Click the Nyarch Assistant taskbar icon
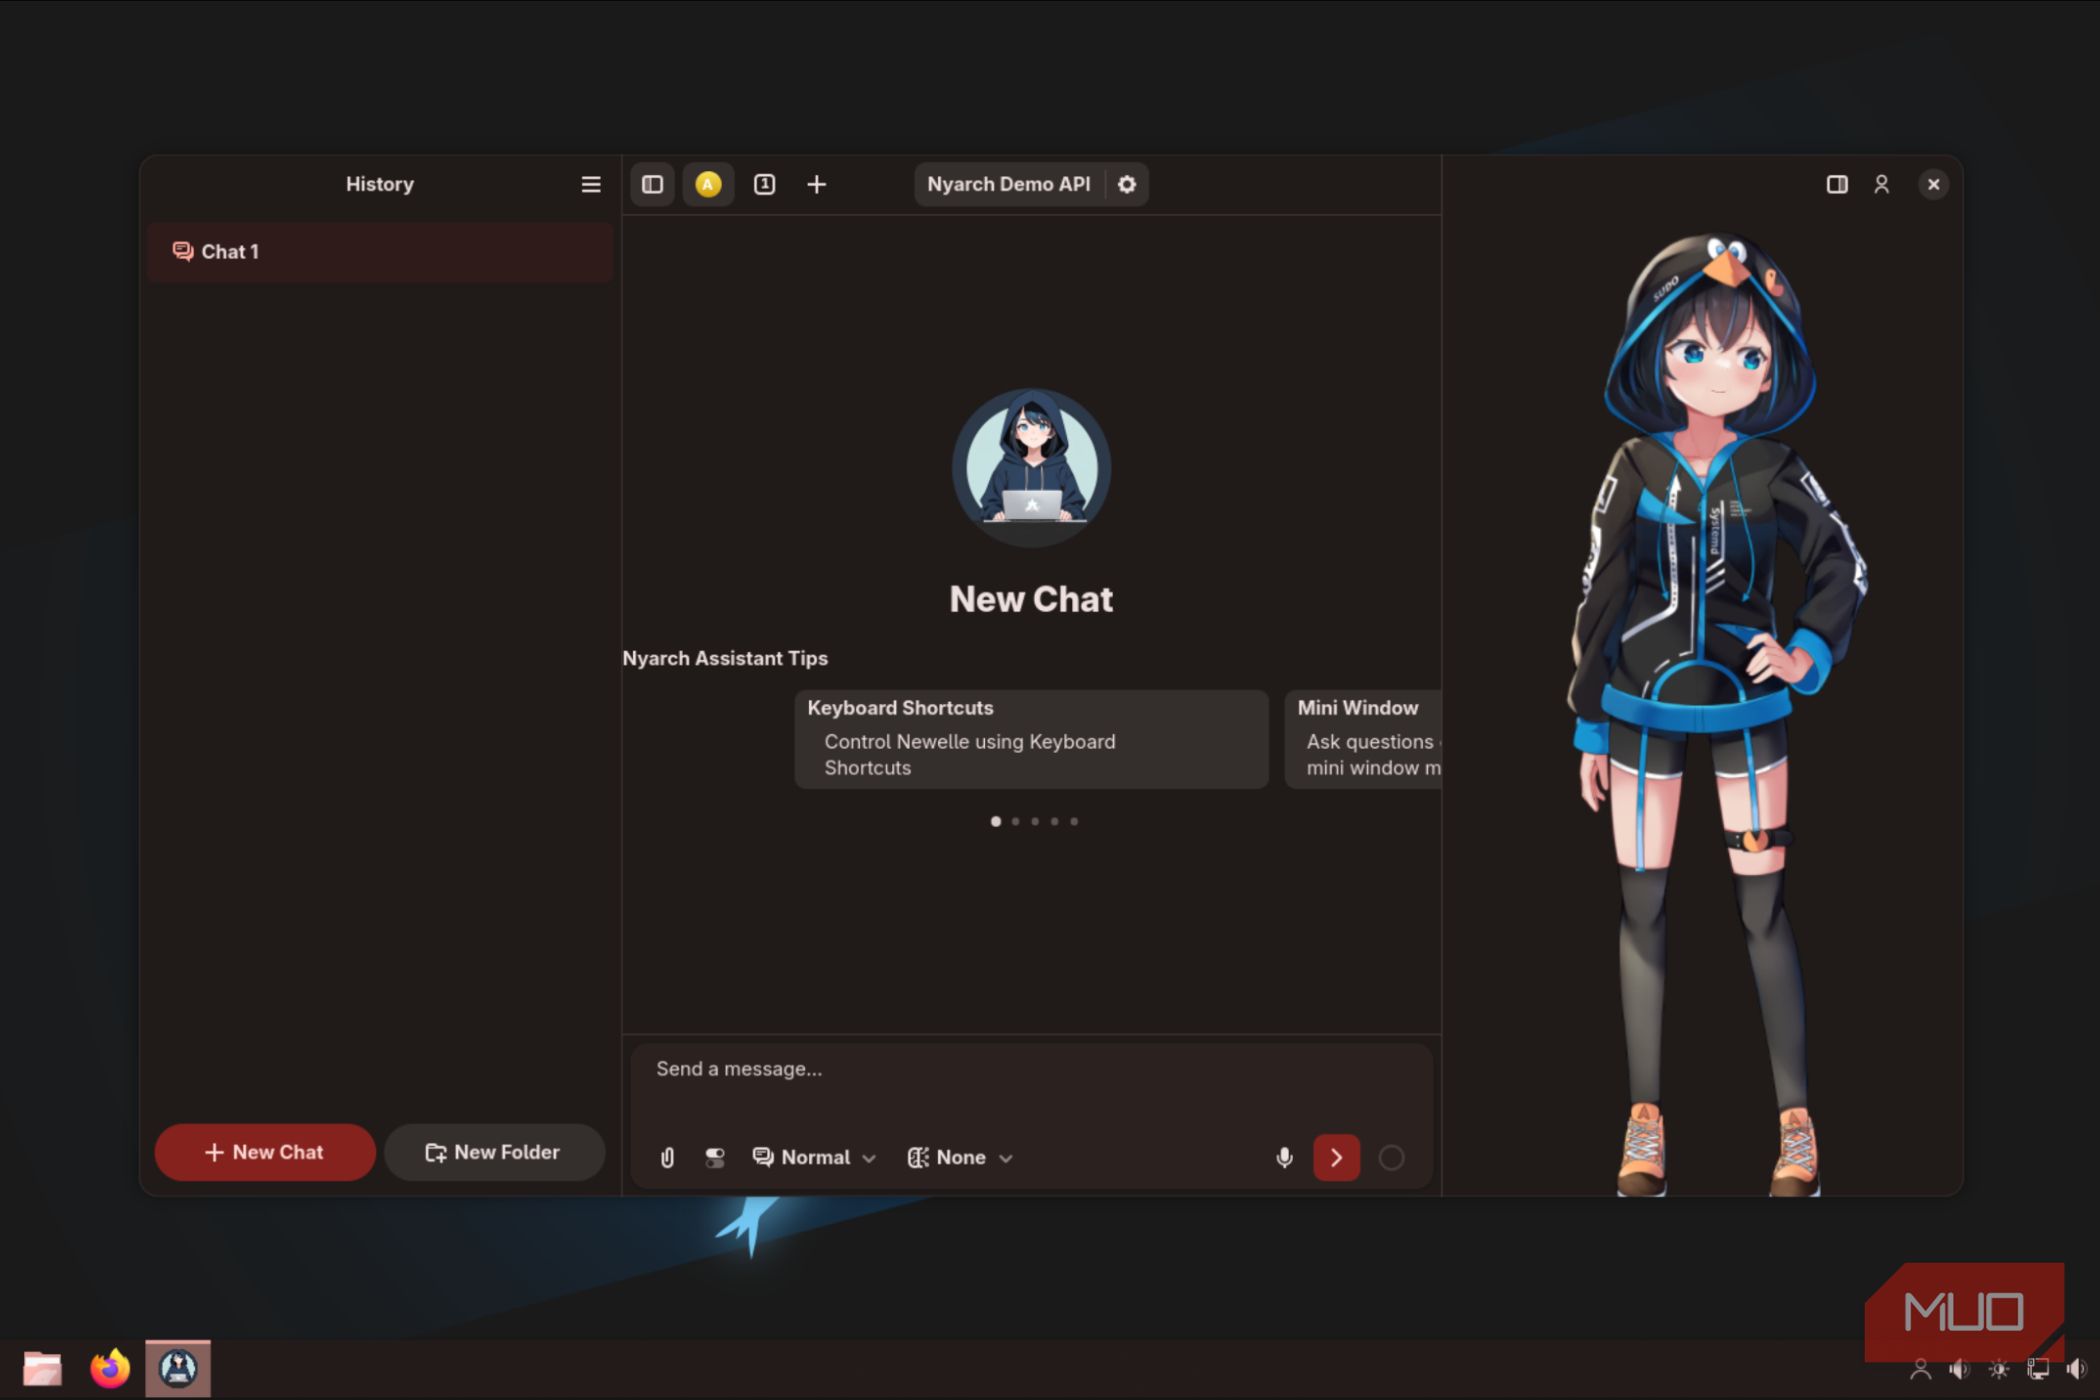This screenshot has height=1400, width=2100. pyautogui.click(x=178, y=1368)
